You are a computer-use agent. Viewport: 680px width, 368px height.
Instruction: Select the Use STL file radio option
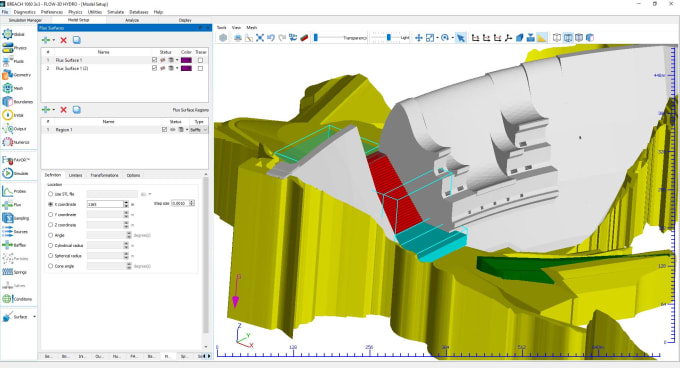click(50, 194)
